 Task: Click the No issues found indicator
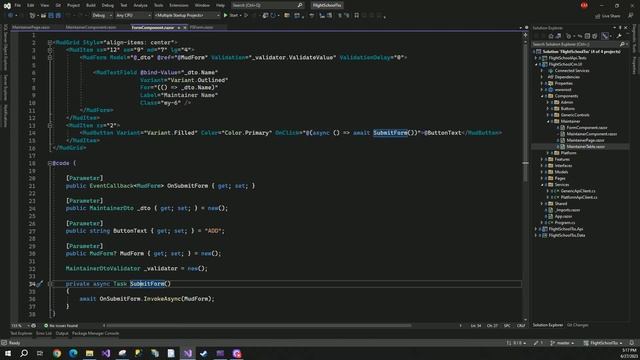pos(61,326)
